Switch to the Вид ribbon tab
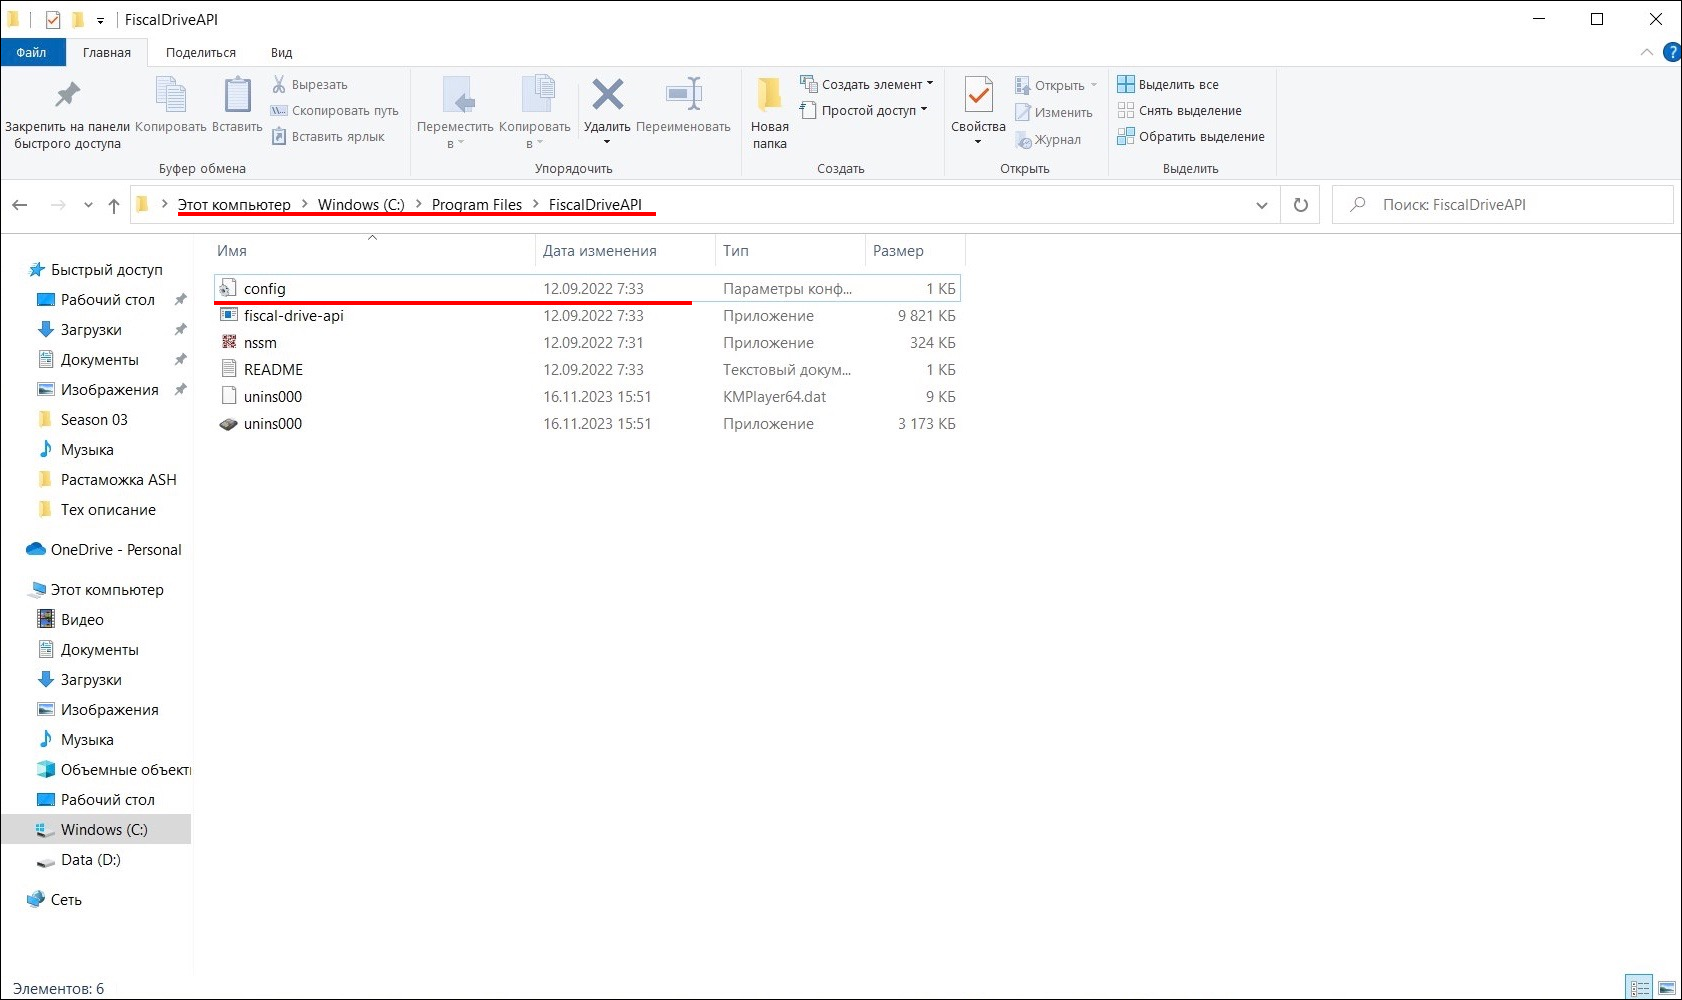The height and width of the screenshot is (1000, 1682). click(282, 52)
